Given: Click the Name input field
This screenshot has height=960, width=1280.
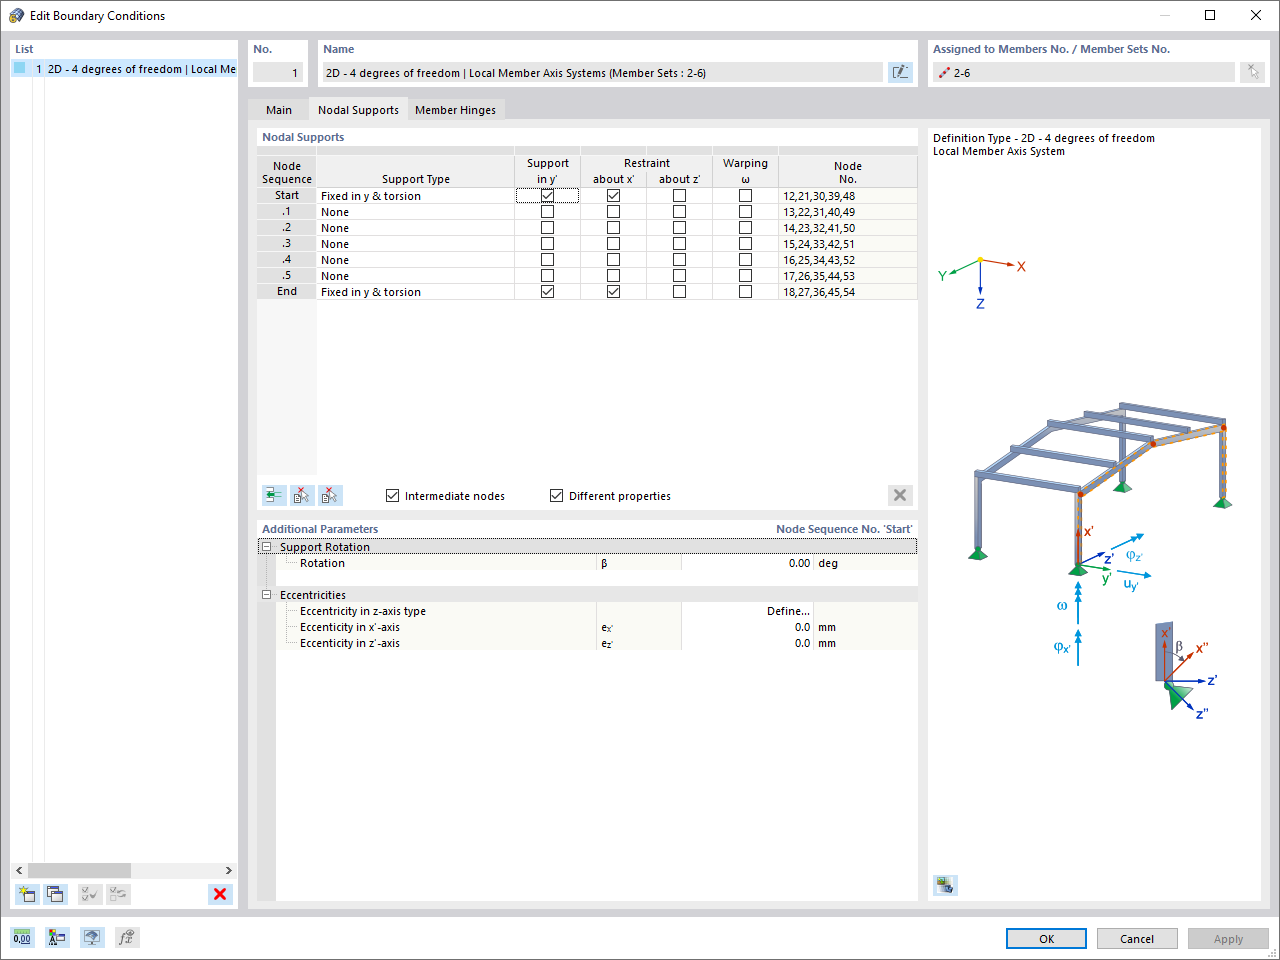Looking at the screenshot, I should tap(602, 72).
